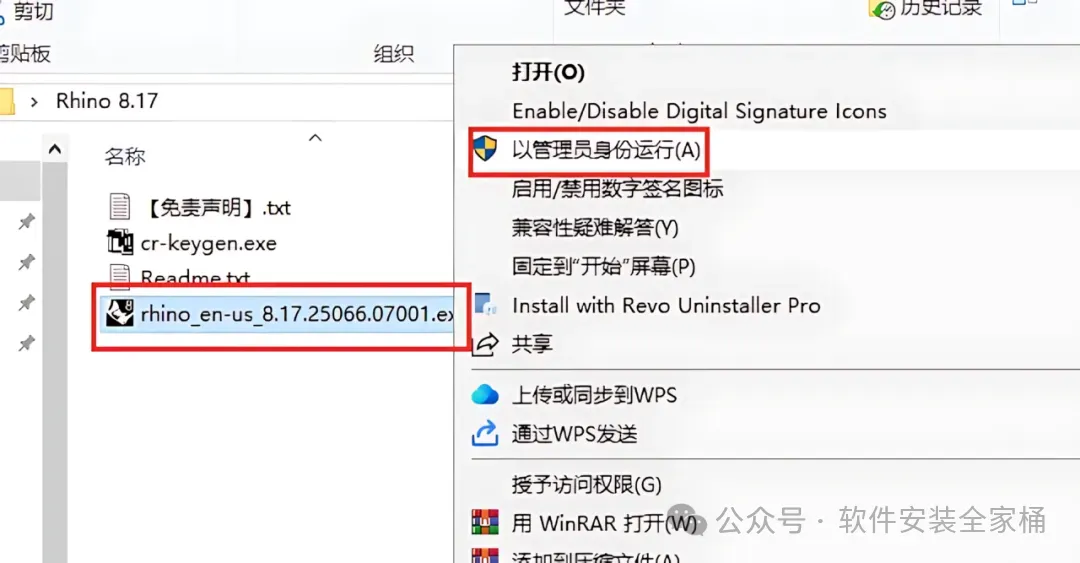
Task: Click the WinRAR books icon
Action: tap(485, 522)
